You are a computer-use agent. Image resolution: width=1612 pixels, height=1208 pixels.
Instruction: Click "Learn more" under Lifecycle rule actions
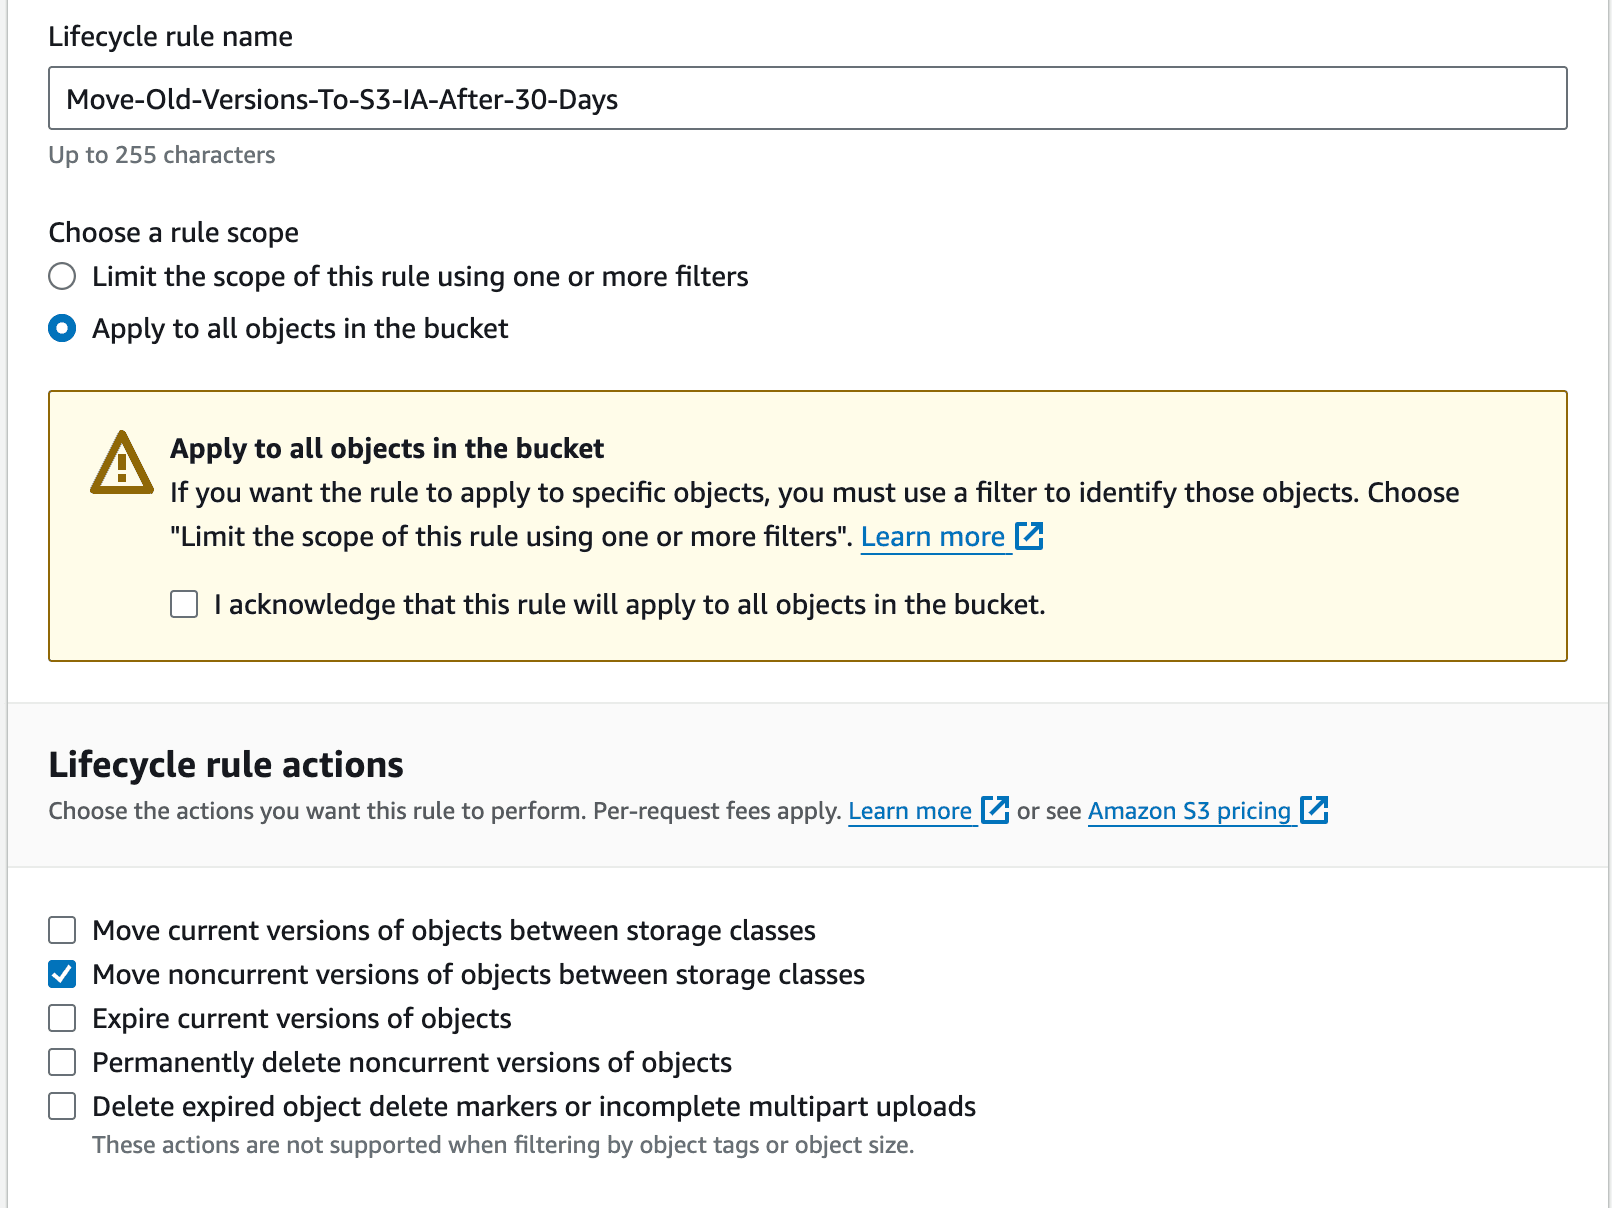pyautogui.click(x=909, y=810)
